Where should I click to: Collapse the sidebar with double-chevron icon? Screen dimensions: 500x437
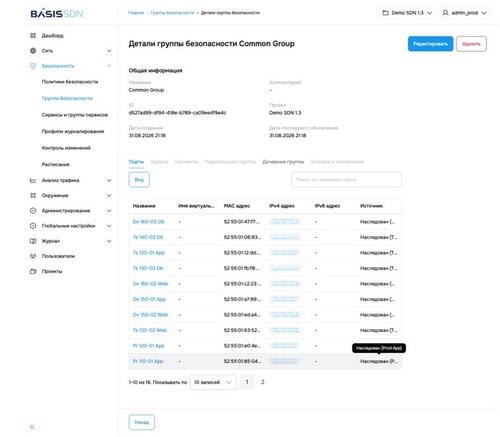click(x=32, y=427)
